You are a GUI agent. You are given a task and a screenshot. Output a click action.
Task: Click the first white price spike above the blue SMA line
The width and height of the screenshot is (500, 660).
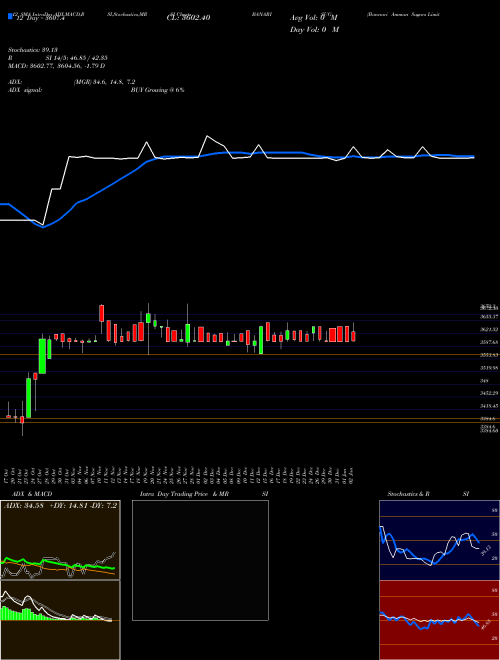coord(146,148)
